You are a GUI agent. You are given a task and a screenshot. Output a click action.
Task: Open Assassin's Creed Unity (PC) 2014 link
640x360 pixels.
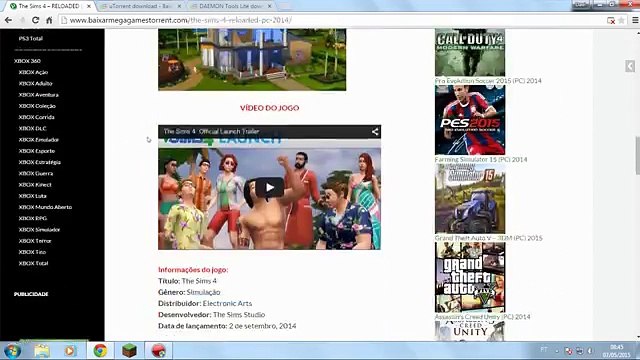pos(482,317)
